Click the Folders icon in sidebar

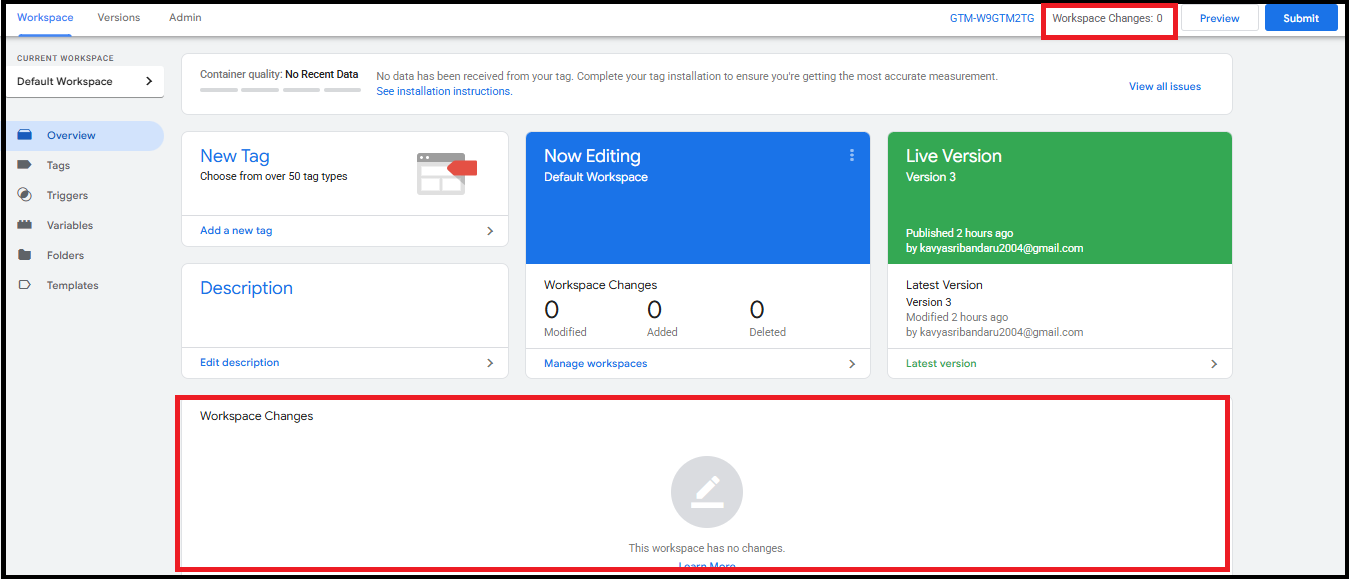tap(25, 255)
